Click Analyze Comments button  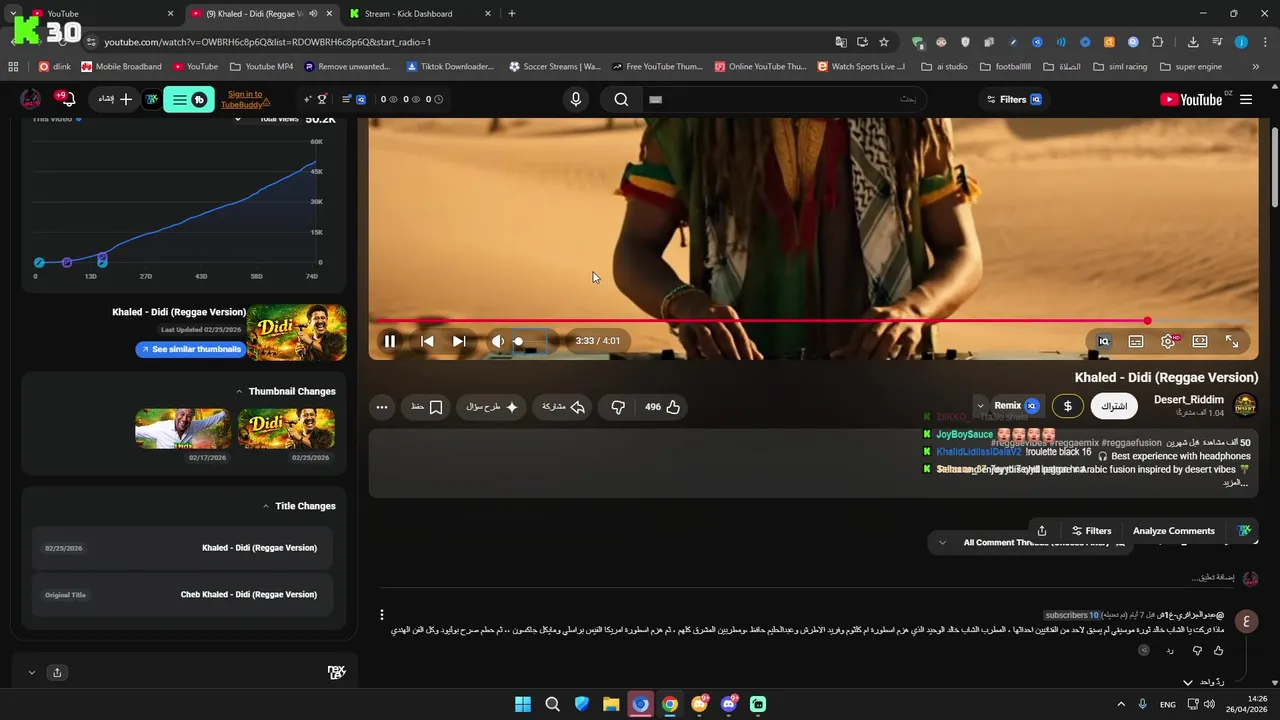click(x=1174, y=531)
